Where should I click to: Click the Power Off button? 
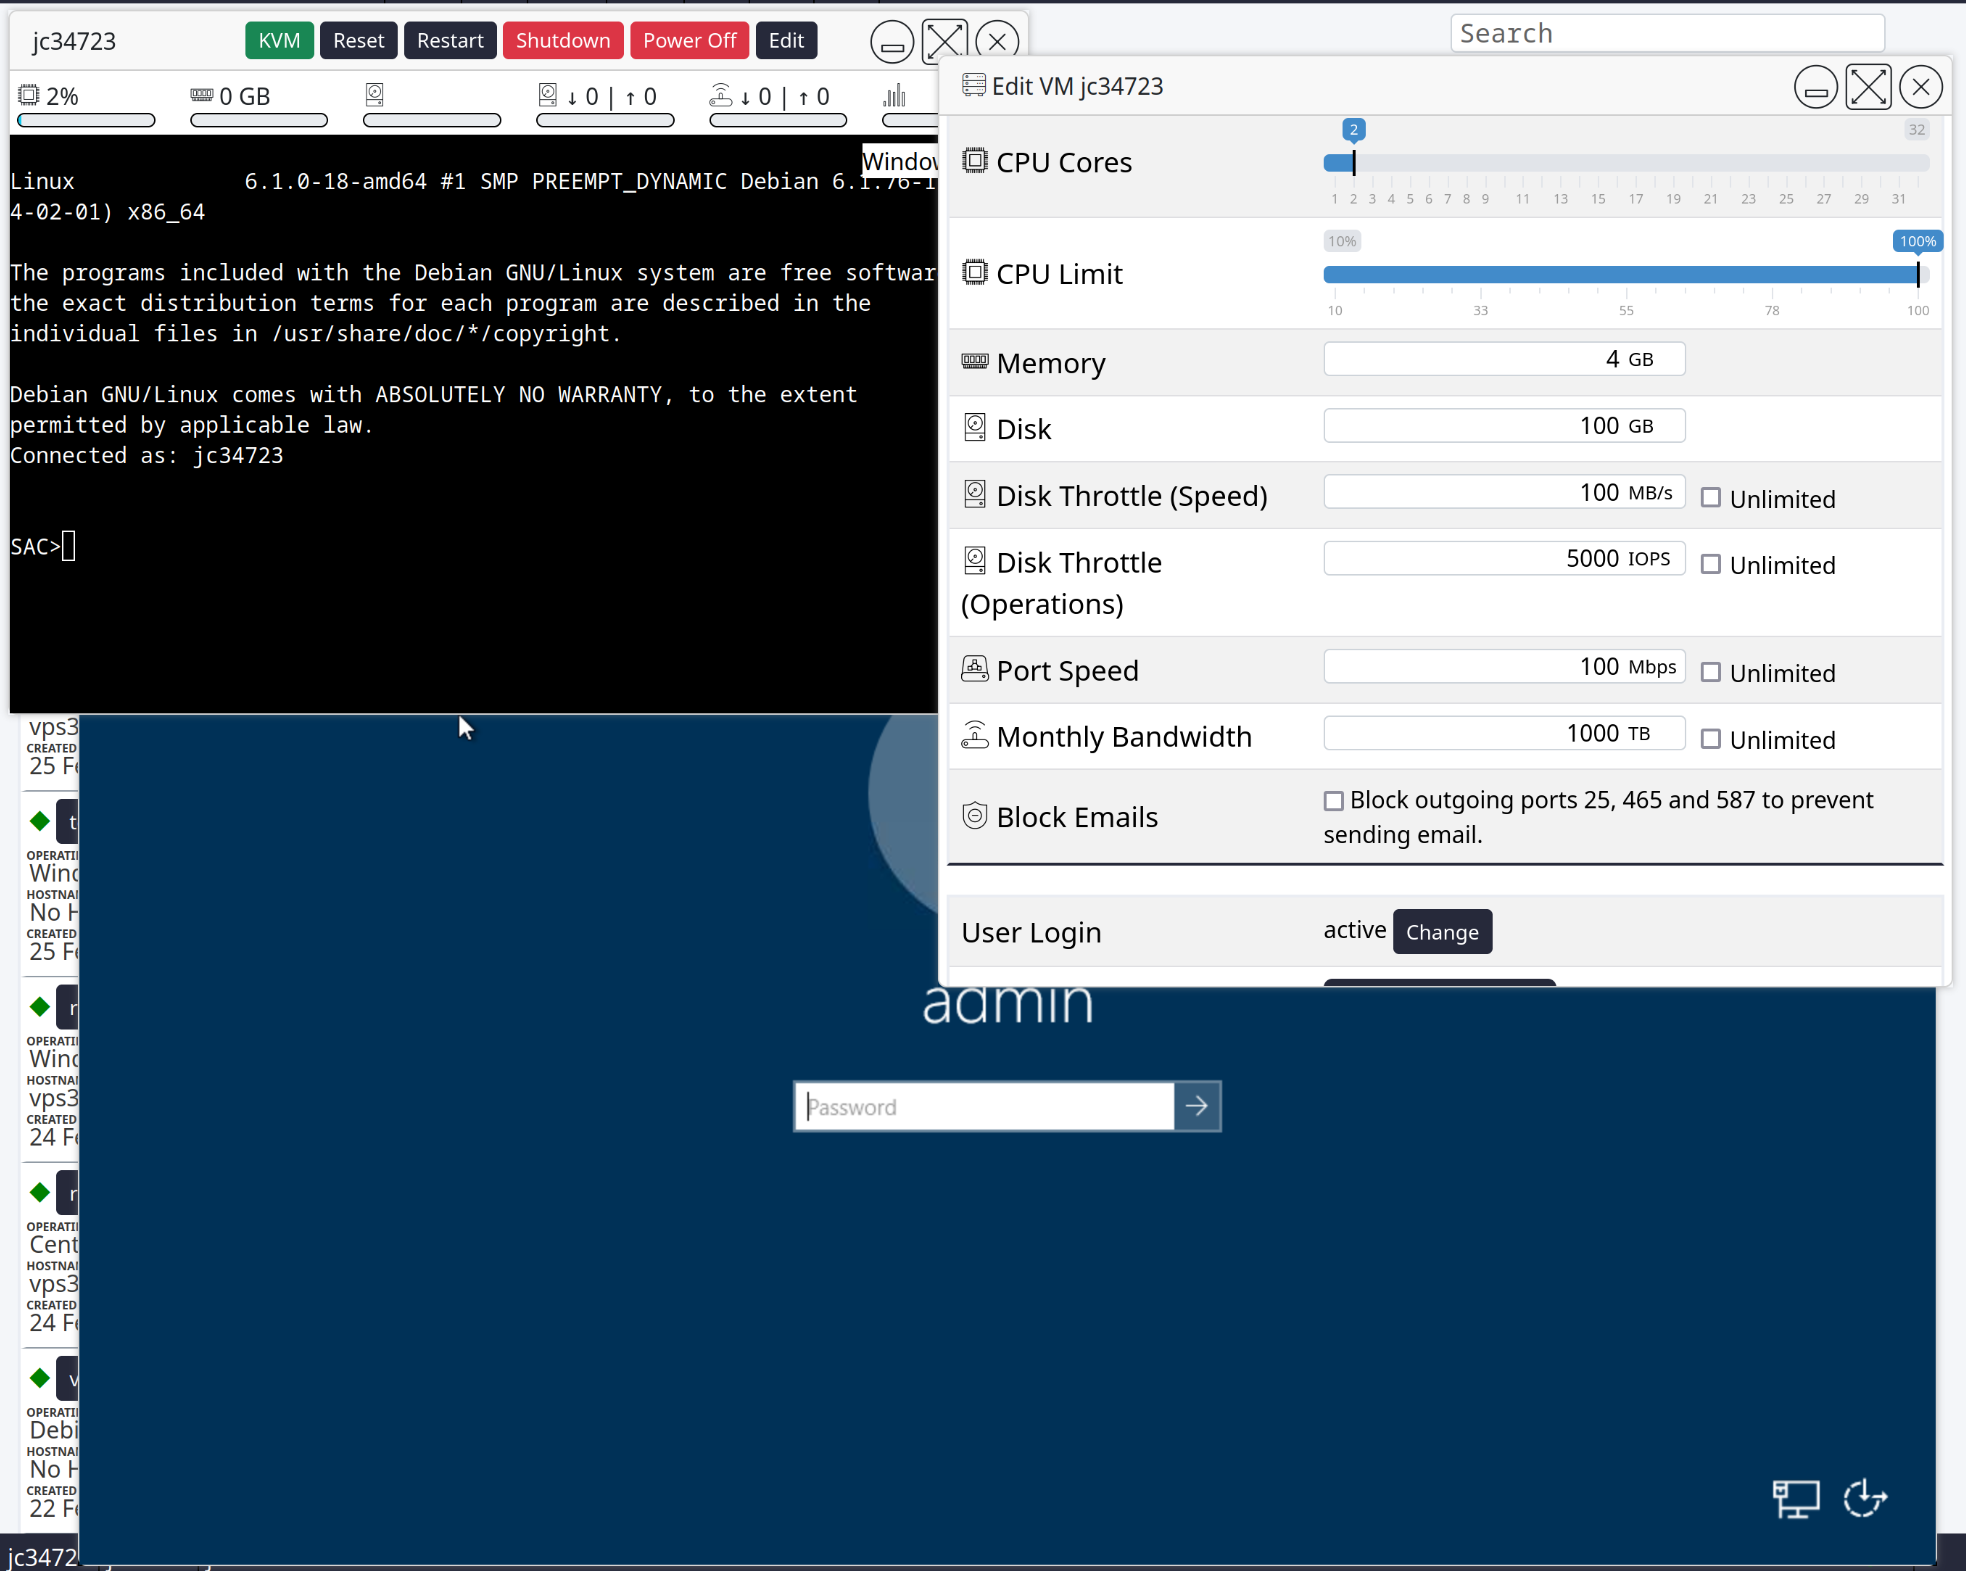[x=689, y=41]
